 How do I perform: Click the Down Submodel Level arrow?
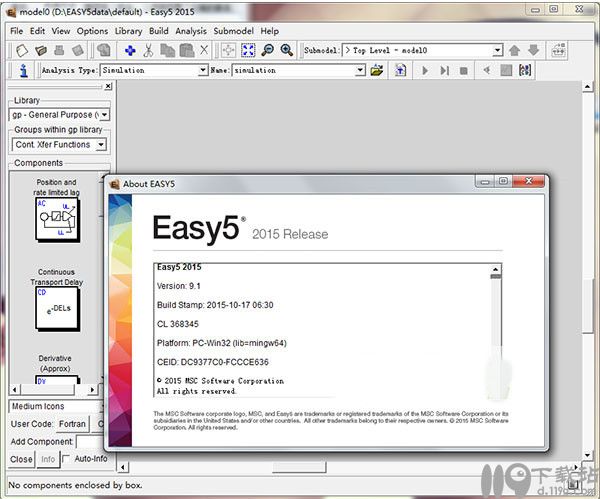tap(533, 50)
